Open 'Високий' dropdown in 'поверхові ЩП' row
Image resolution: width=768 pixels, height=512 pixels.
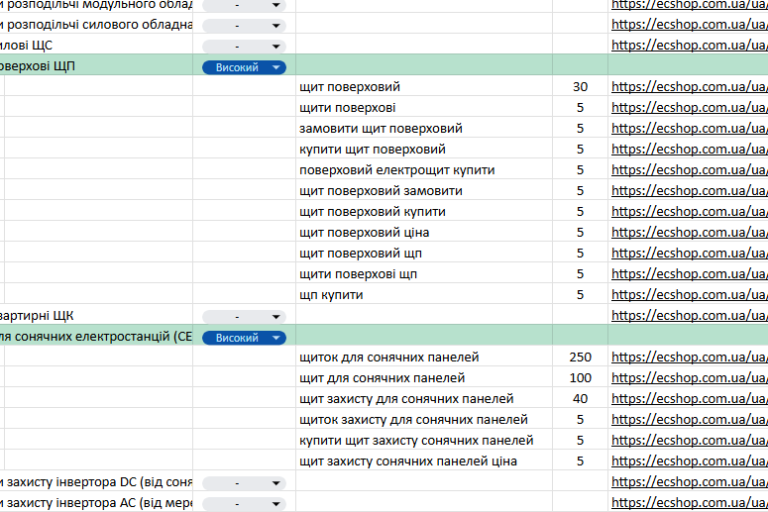point(244,67)
